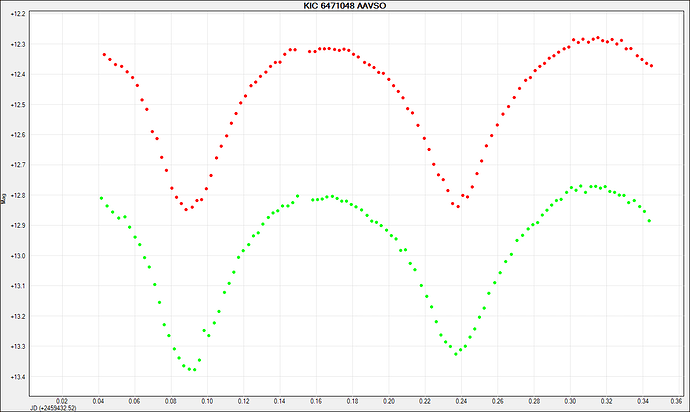Click the 0.16 x-axis tick label
690x412 pixels.
[316, 401]
